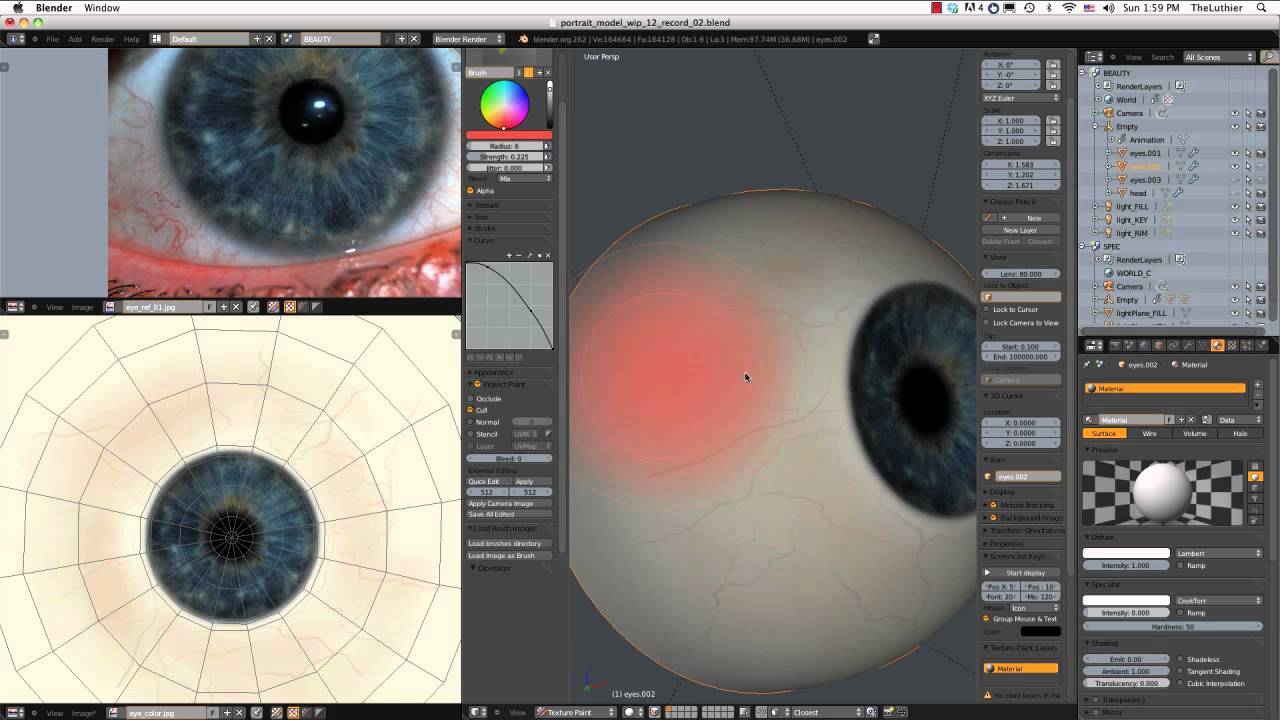Viewport: 1280px width, 720px height.
Task: Hide light_FILL with its eye icon
Action: [x=1234, y=207]
